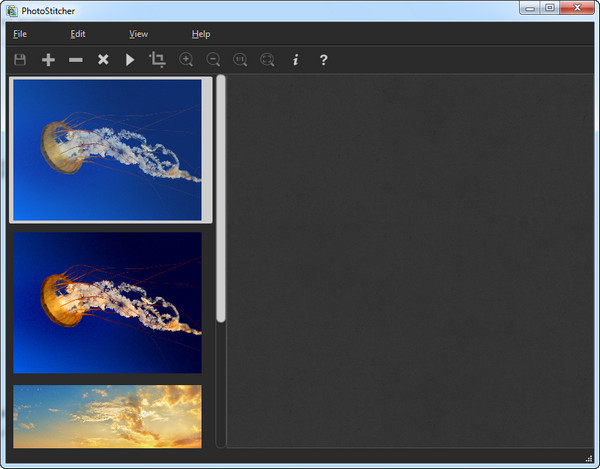Select the first jellyfish thumbnail
600x469 pixels.
107,149
